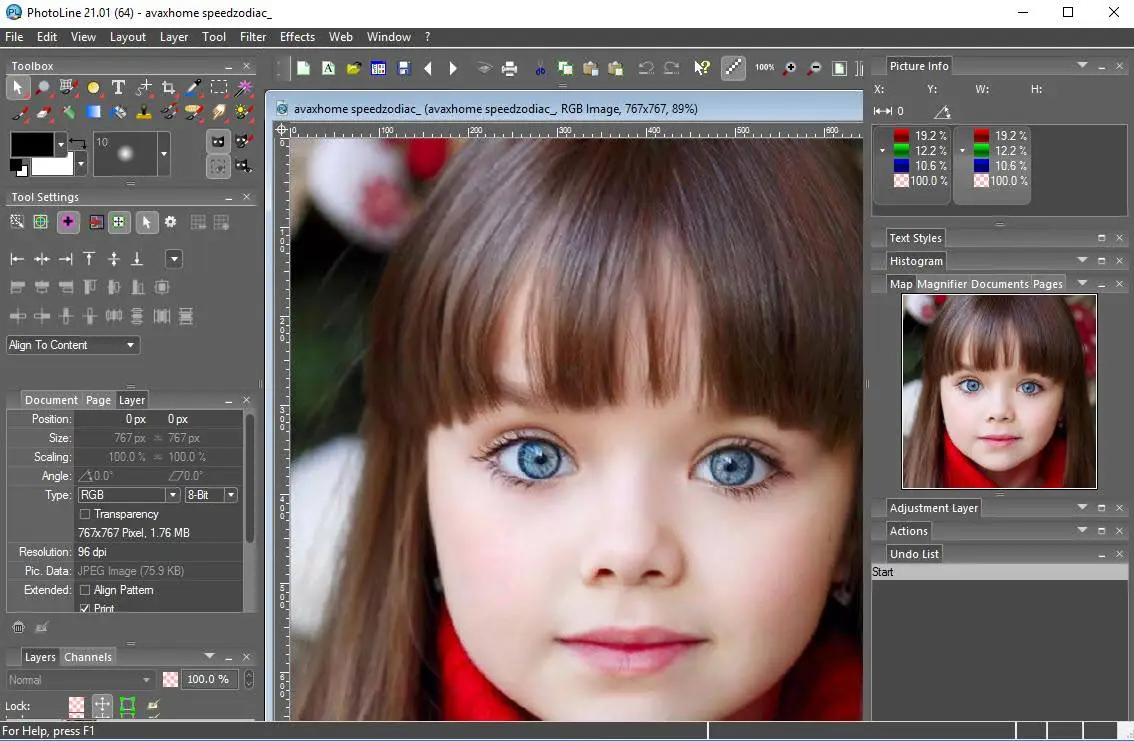Click the layer opacity 100.0 % field

pyautogui.click(x=208, y=680)
